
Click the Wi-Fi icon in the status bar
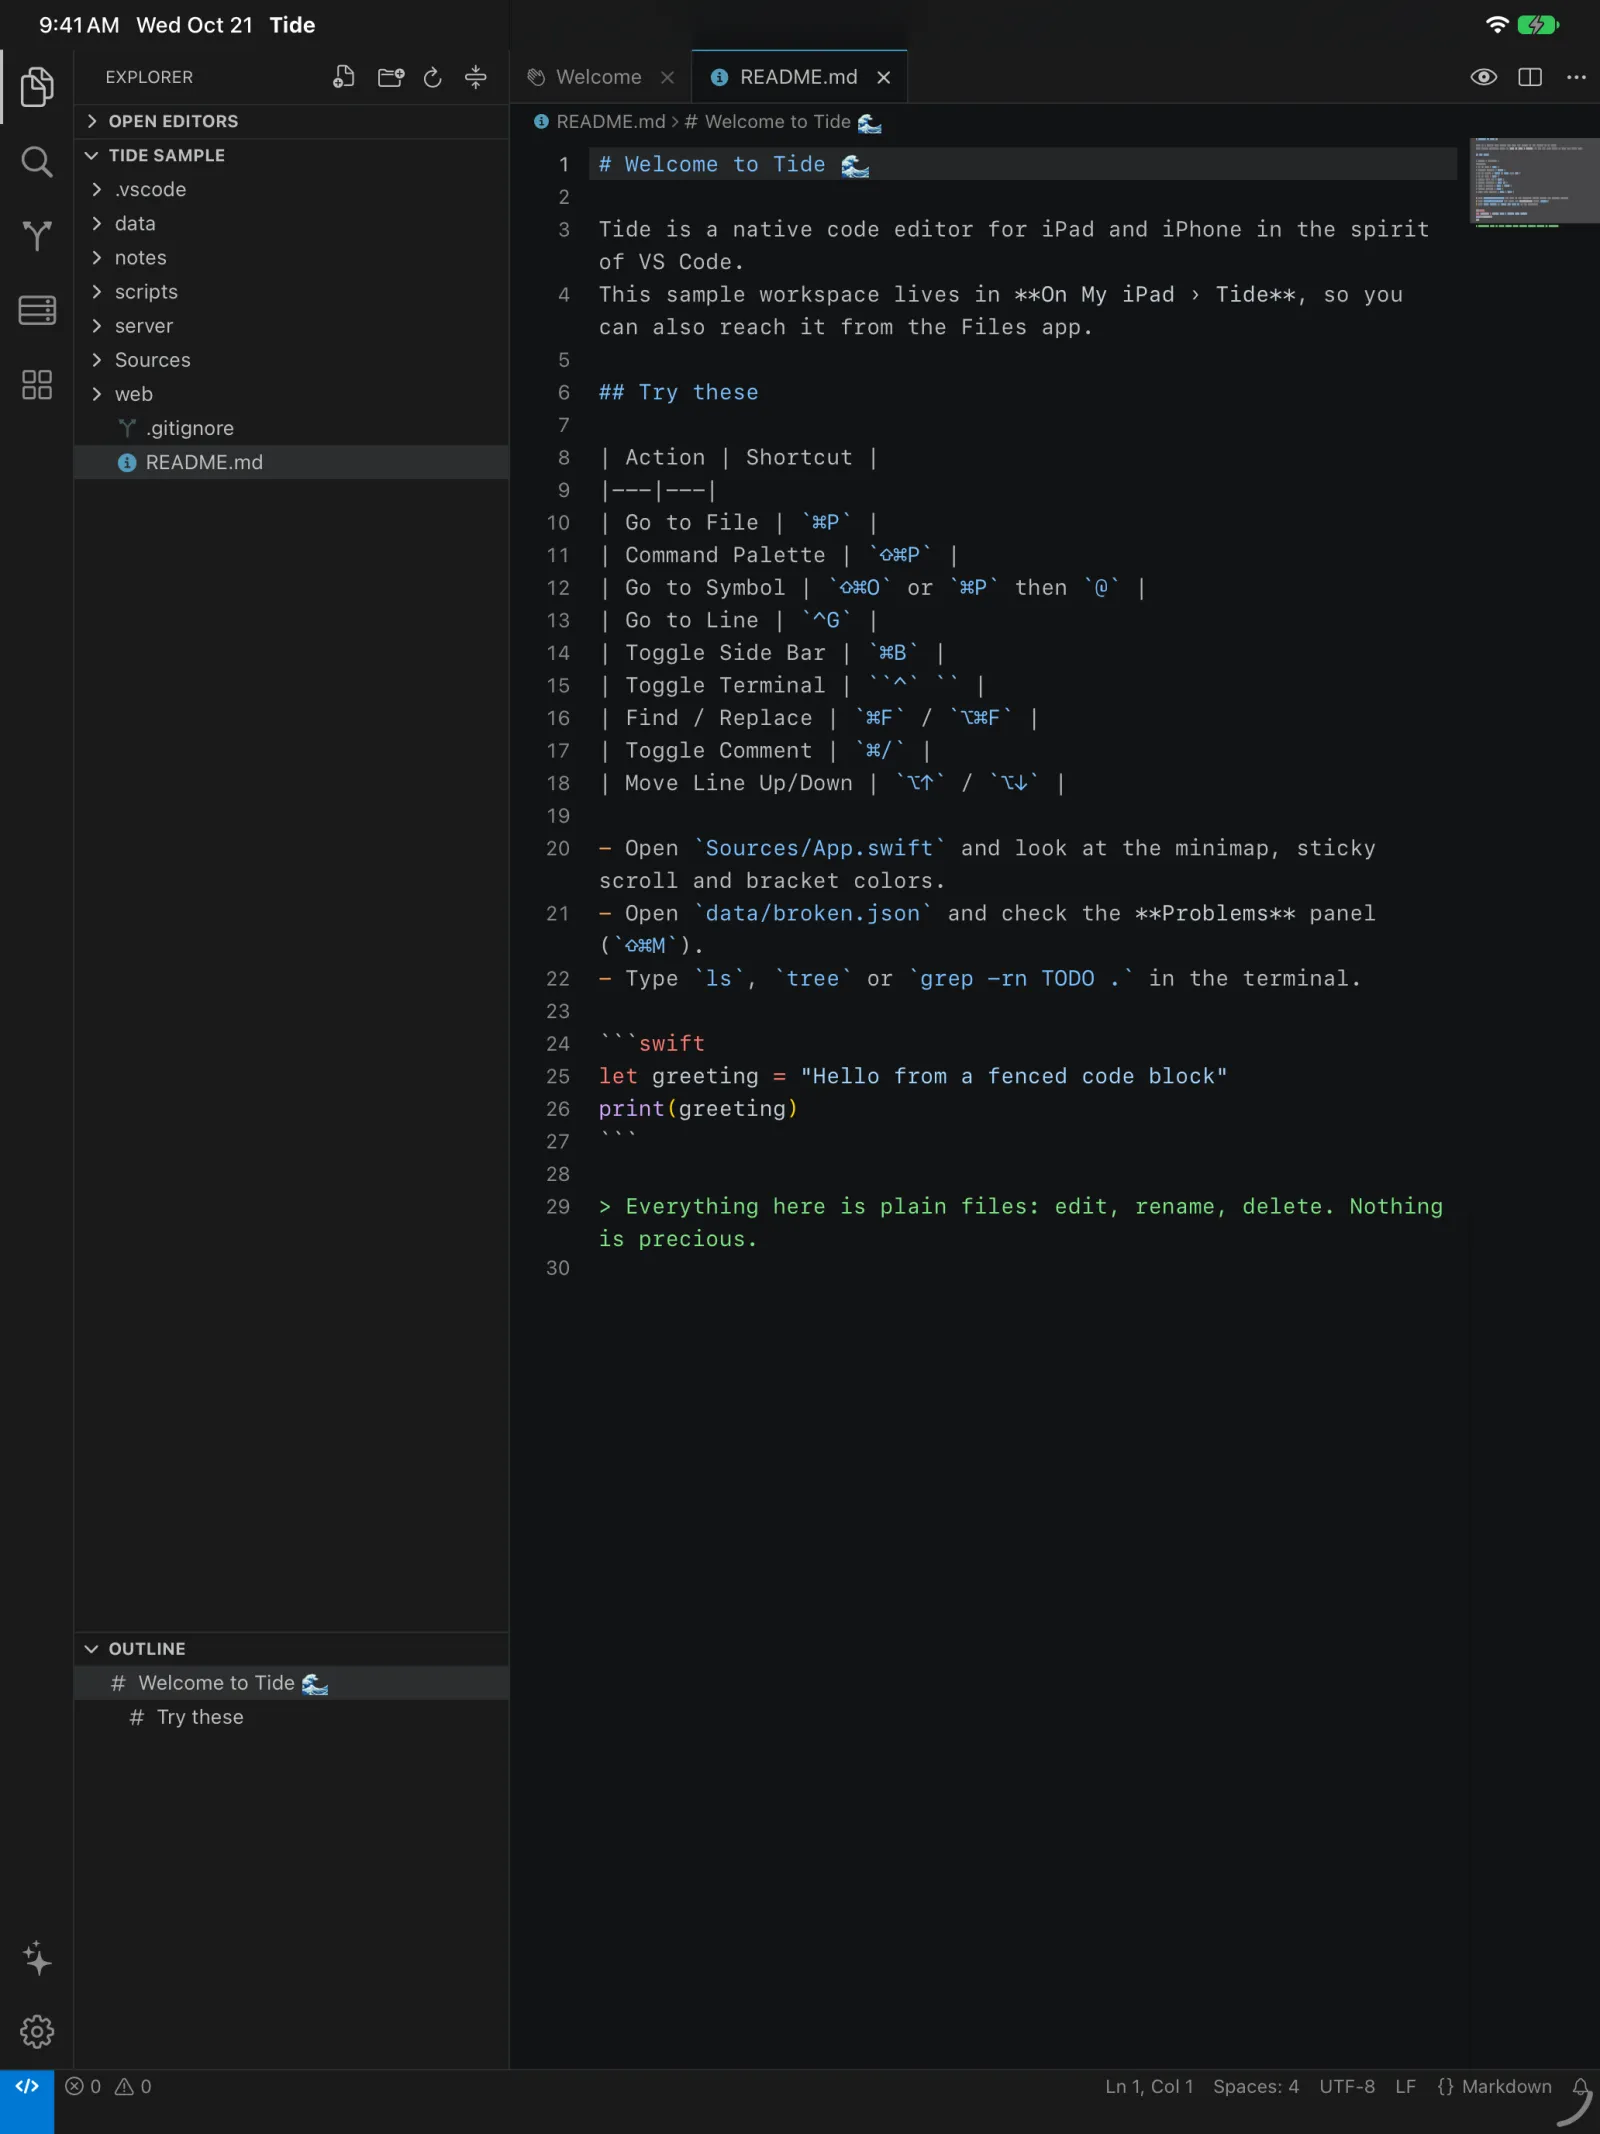pyautogui.click(x=1496, y=25)
